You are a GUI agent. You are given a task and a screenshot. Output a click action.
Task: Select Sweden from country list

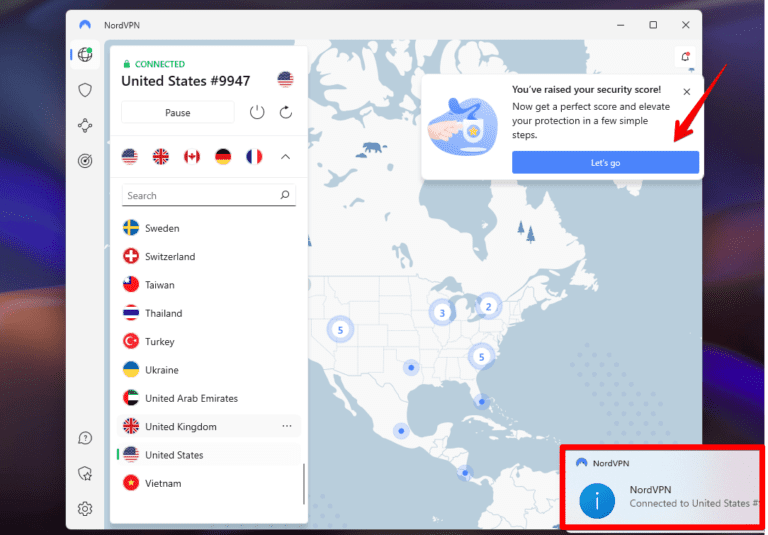click(x=209, y=228)
